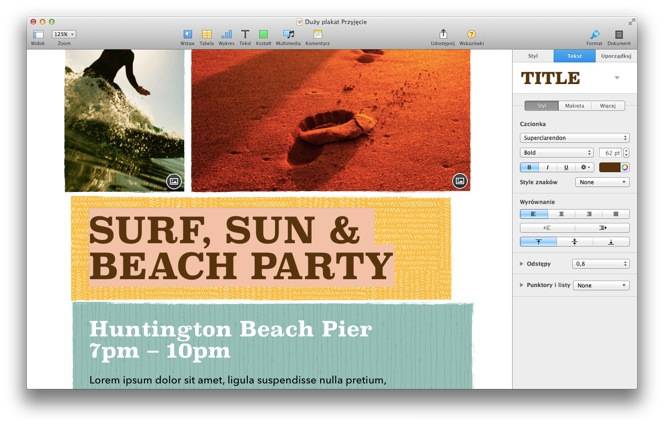Viewport: 664px width, 426px height.
Task: Open the 0,8 line spacing dropdown
Action: tap(601, 264)
